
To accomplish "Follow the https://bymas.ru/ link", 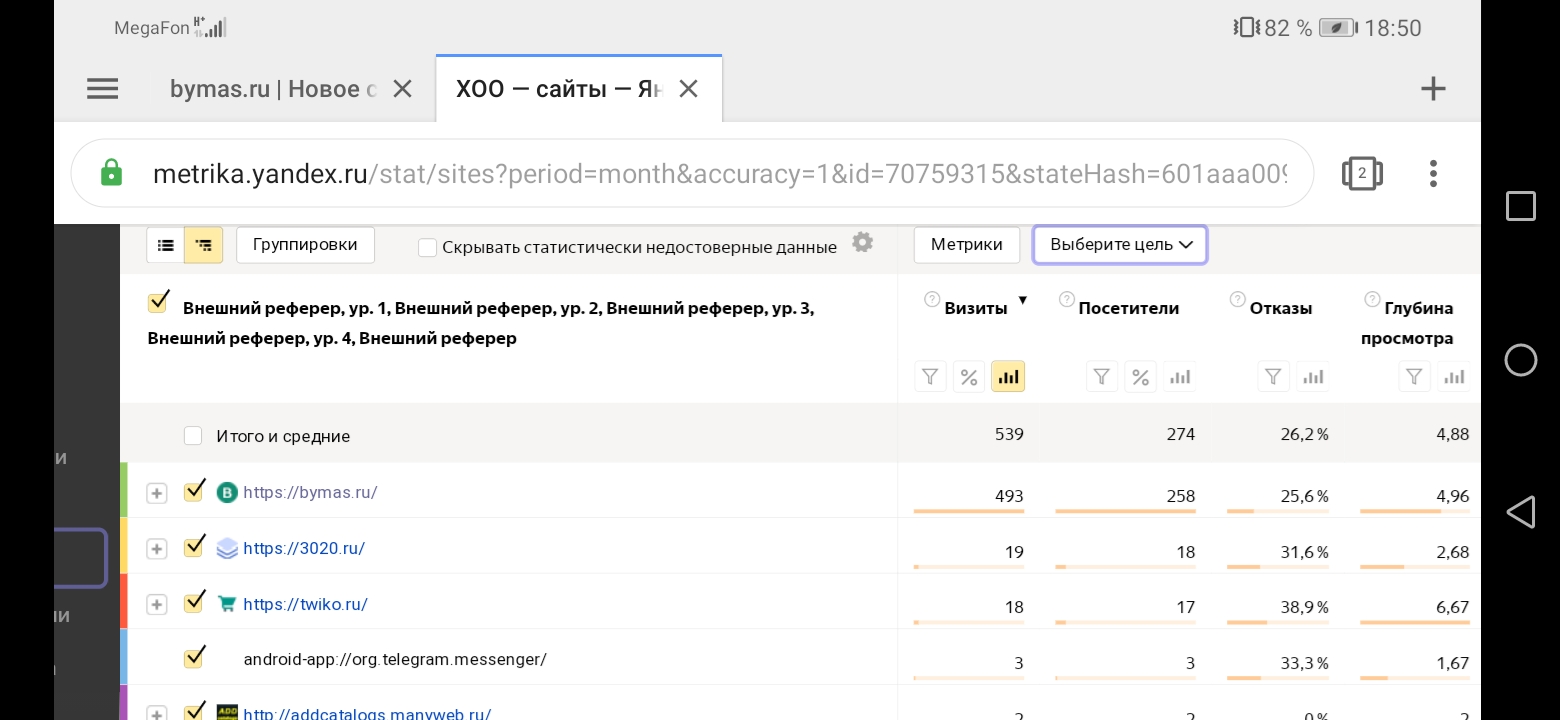I will [310, 492].
